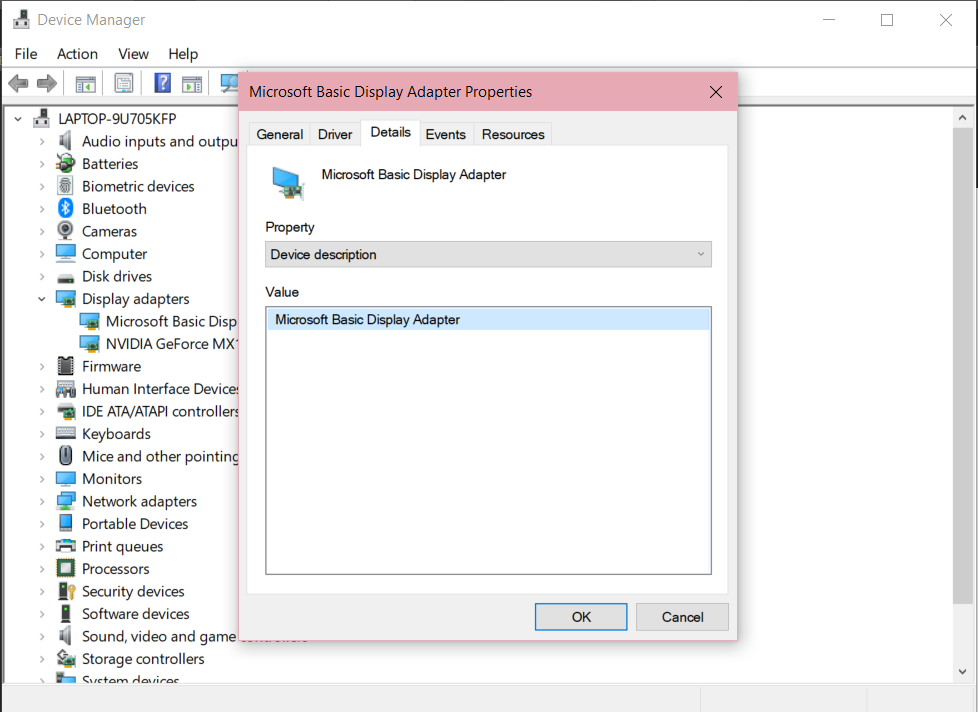Switch to the Resources tab
Viewport: 978px width, 712px height.
pyautogui.click(x=513, y=135)
